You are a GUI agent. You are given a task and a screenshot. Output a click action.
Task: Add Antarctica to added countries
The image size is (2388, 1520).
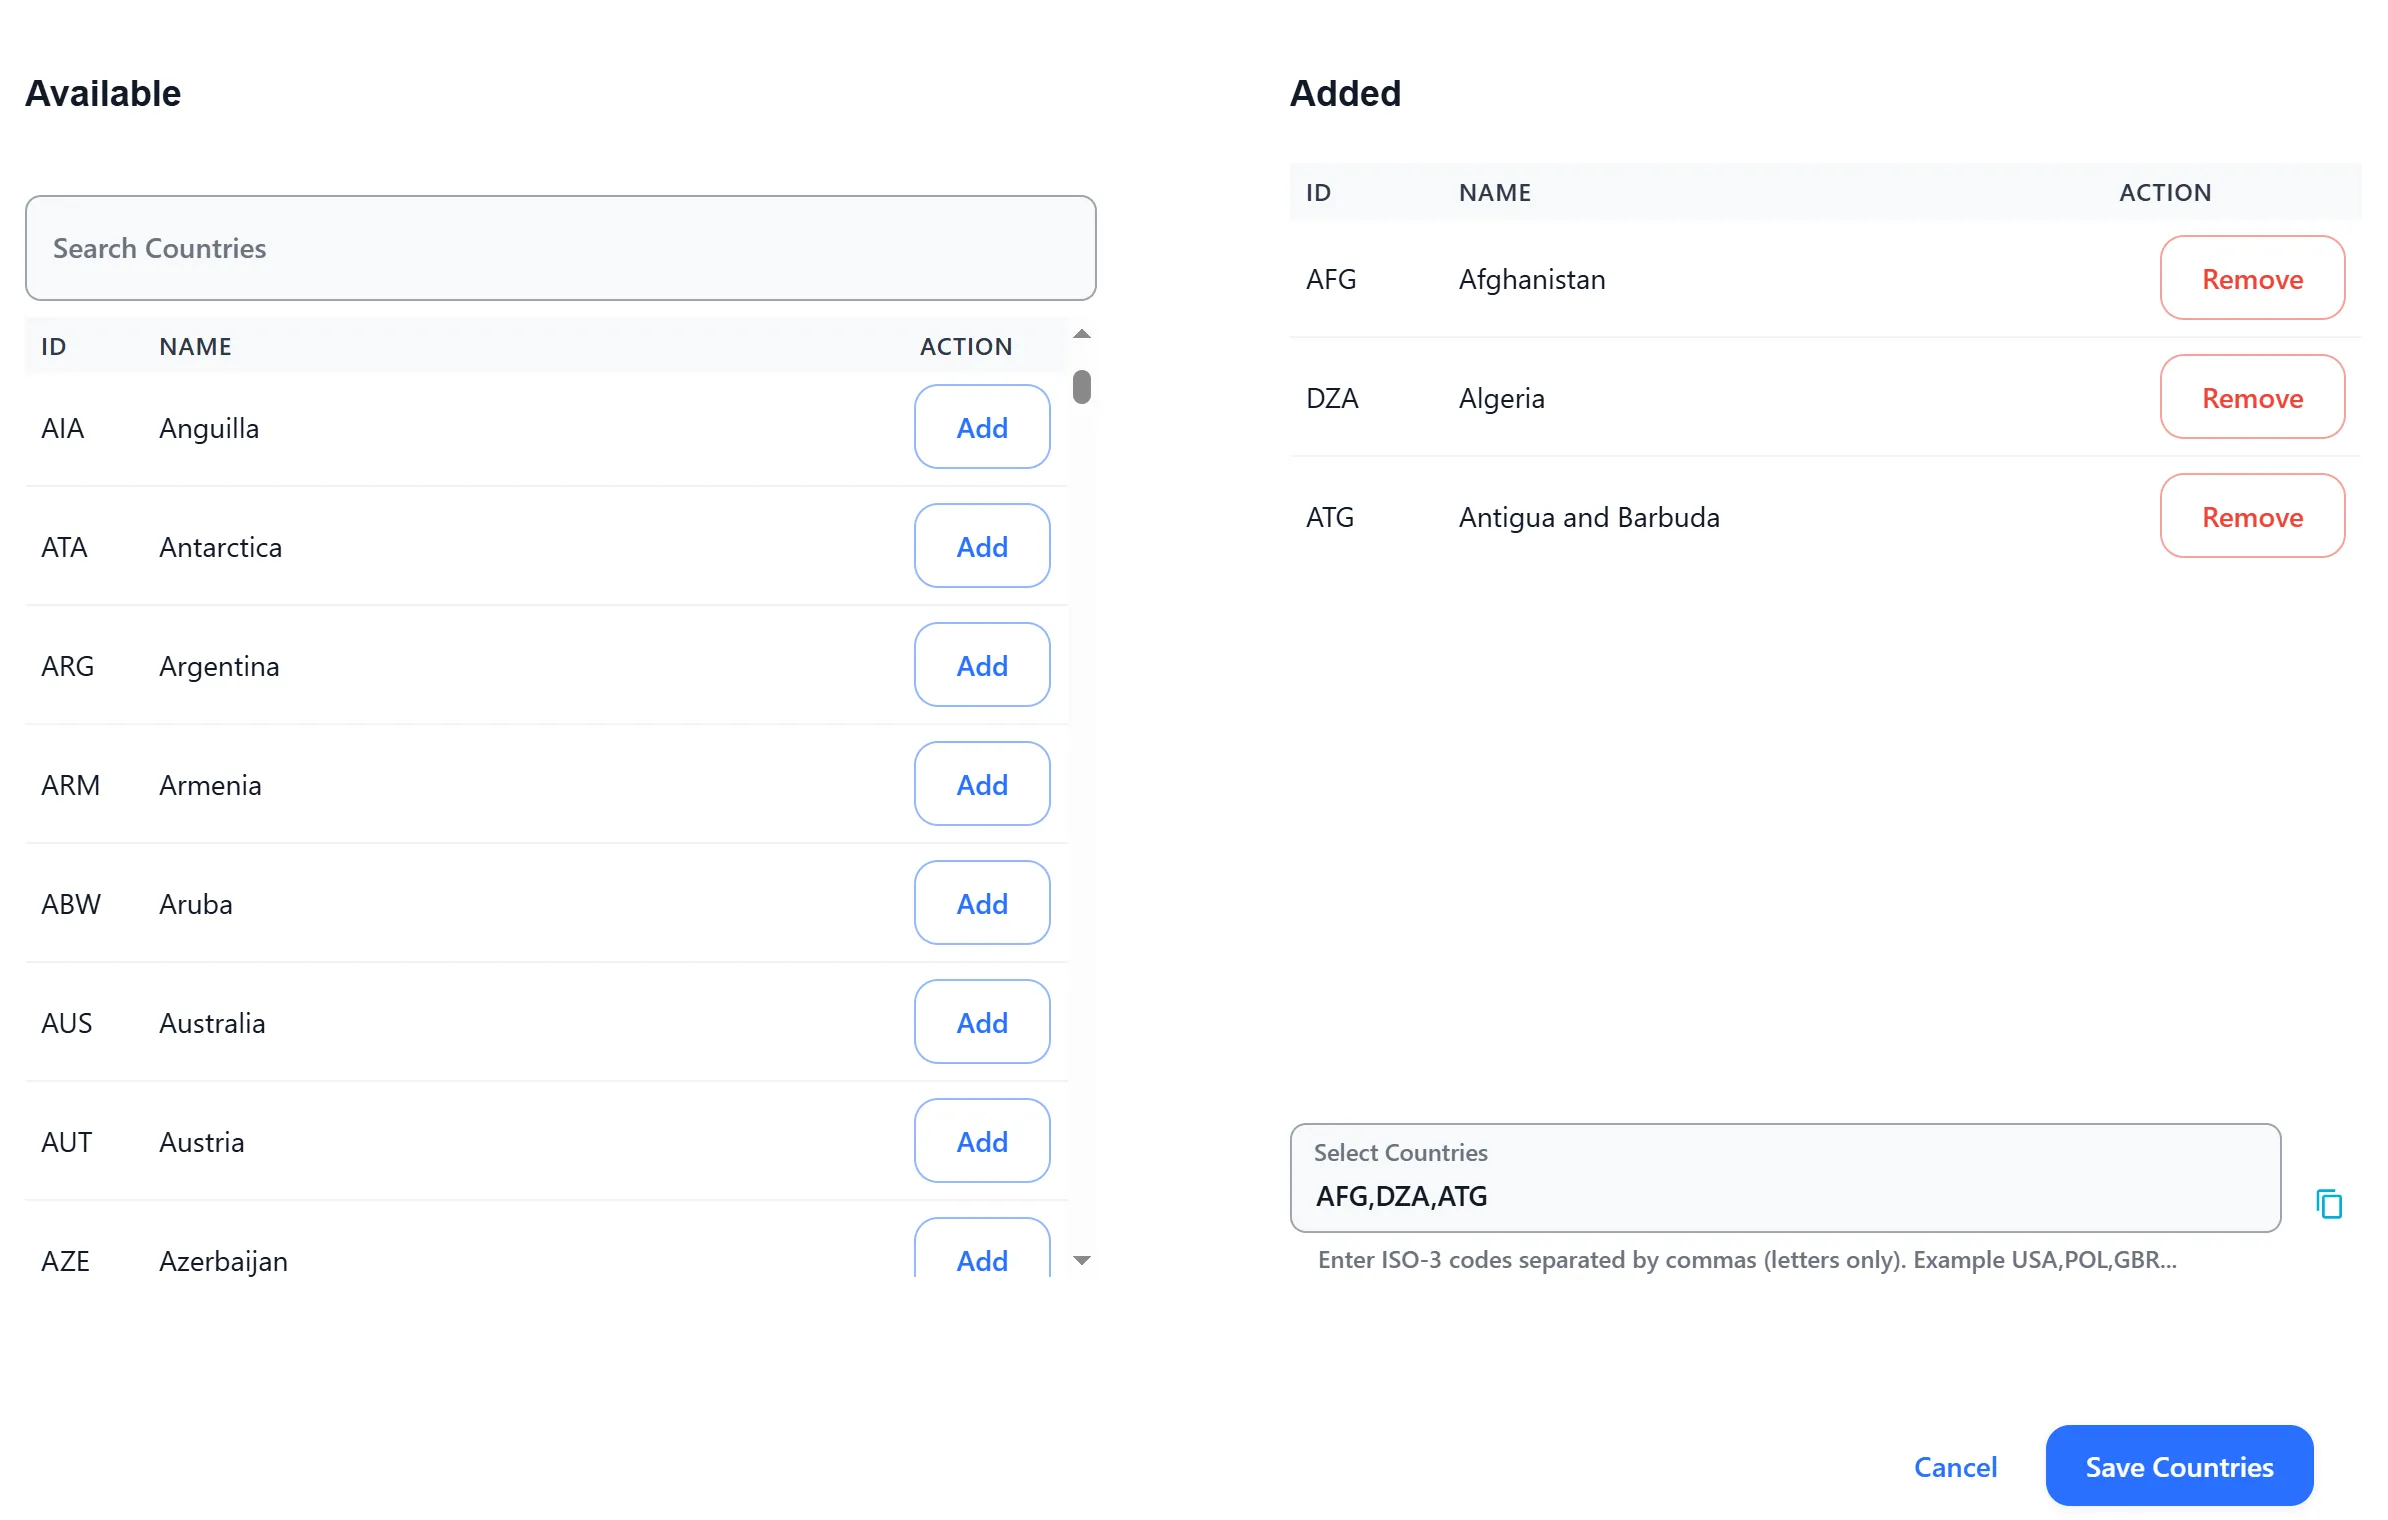click(x=981, y=547)
